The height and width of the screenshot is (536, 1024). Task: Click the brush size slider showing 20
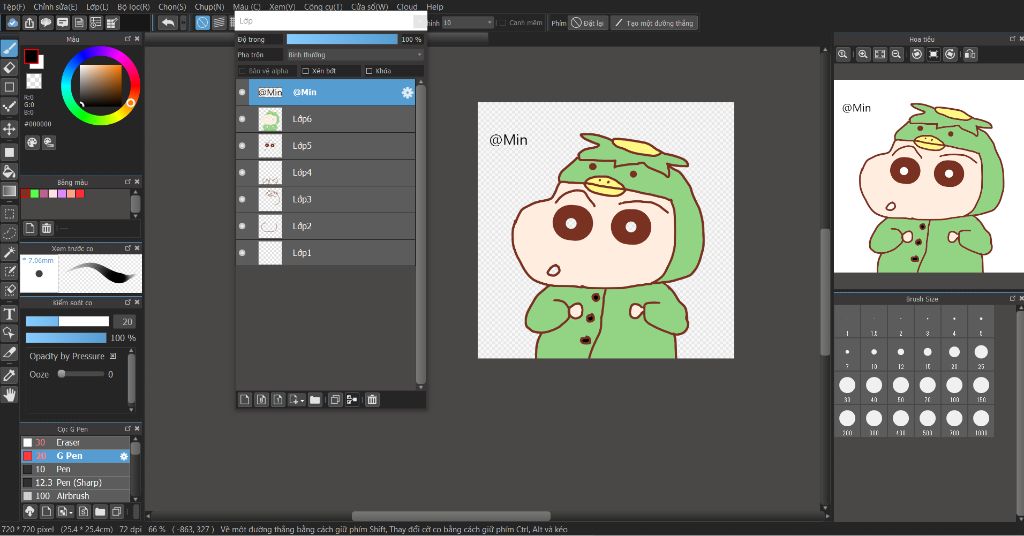pos(67,321)
